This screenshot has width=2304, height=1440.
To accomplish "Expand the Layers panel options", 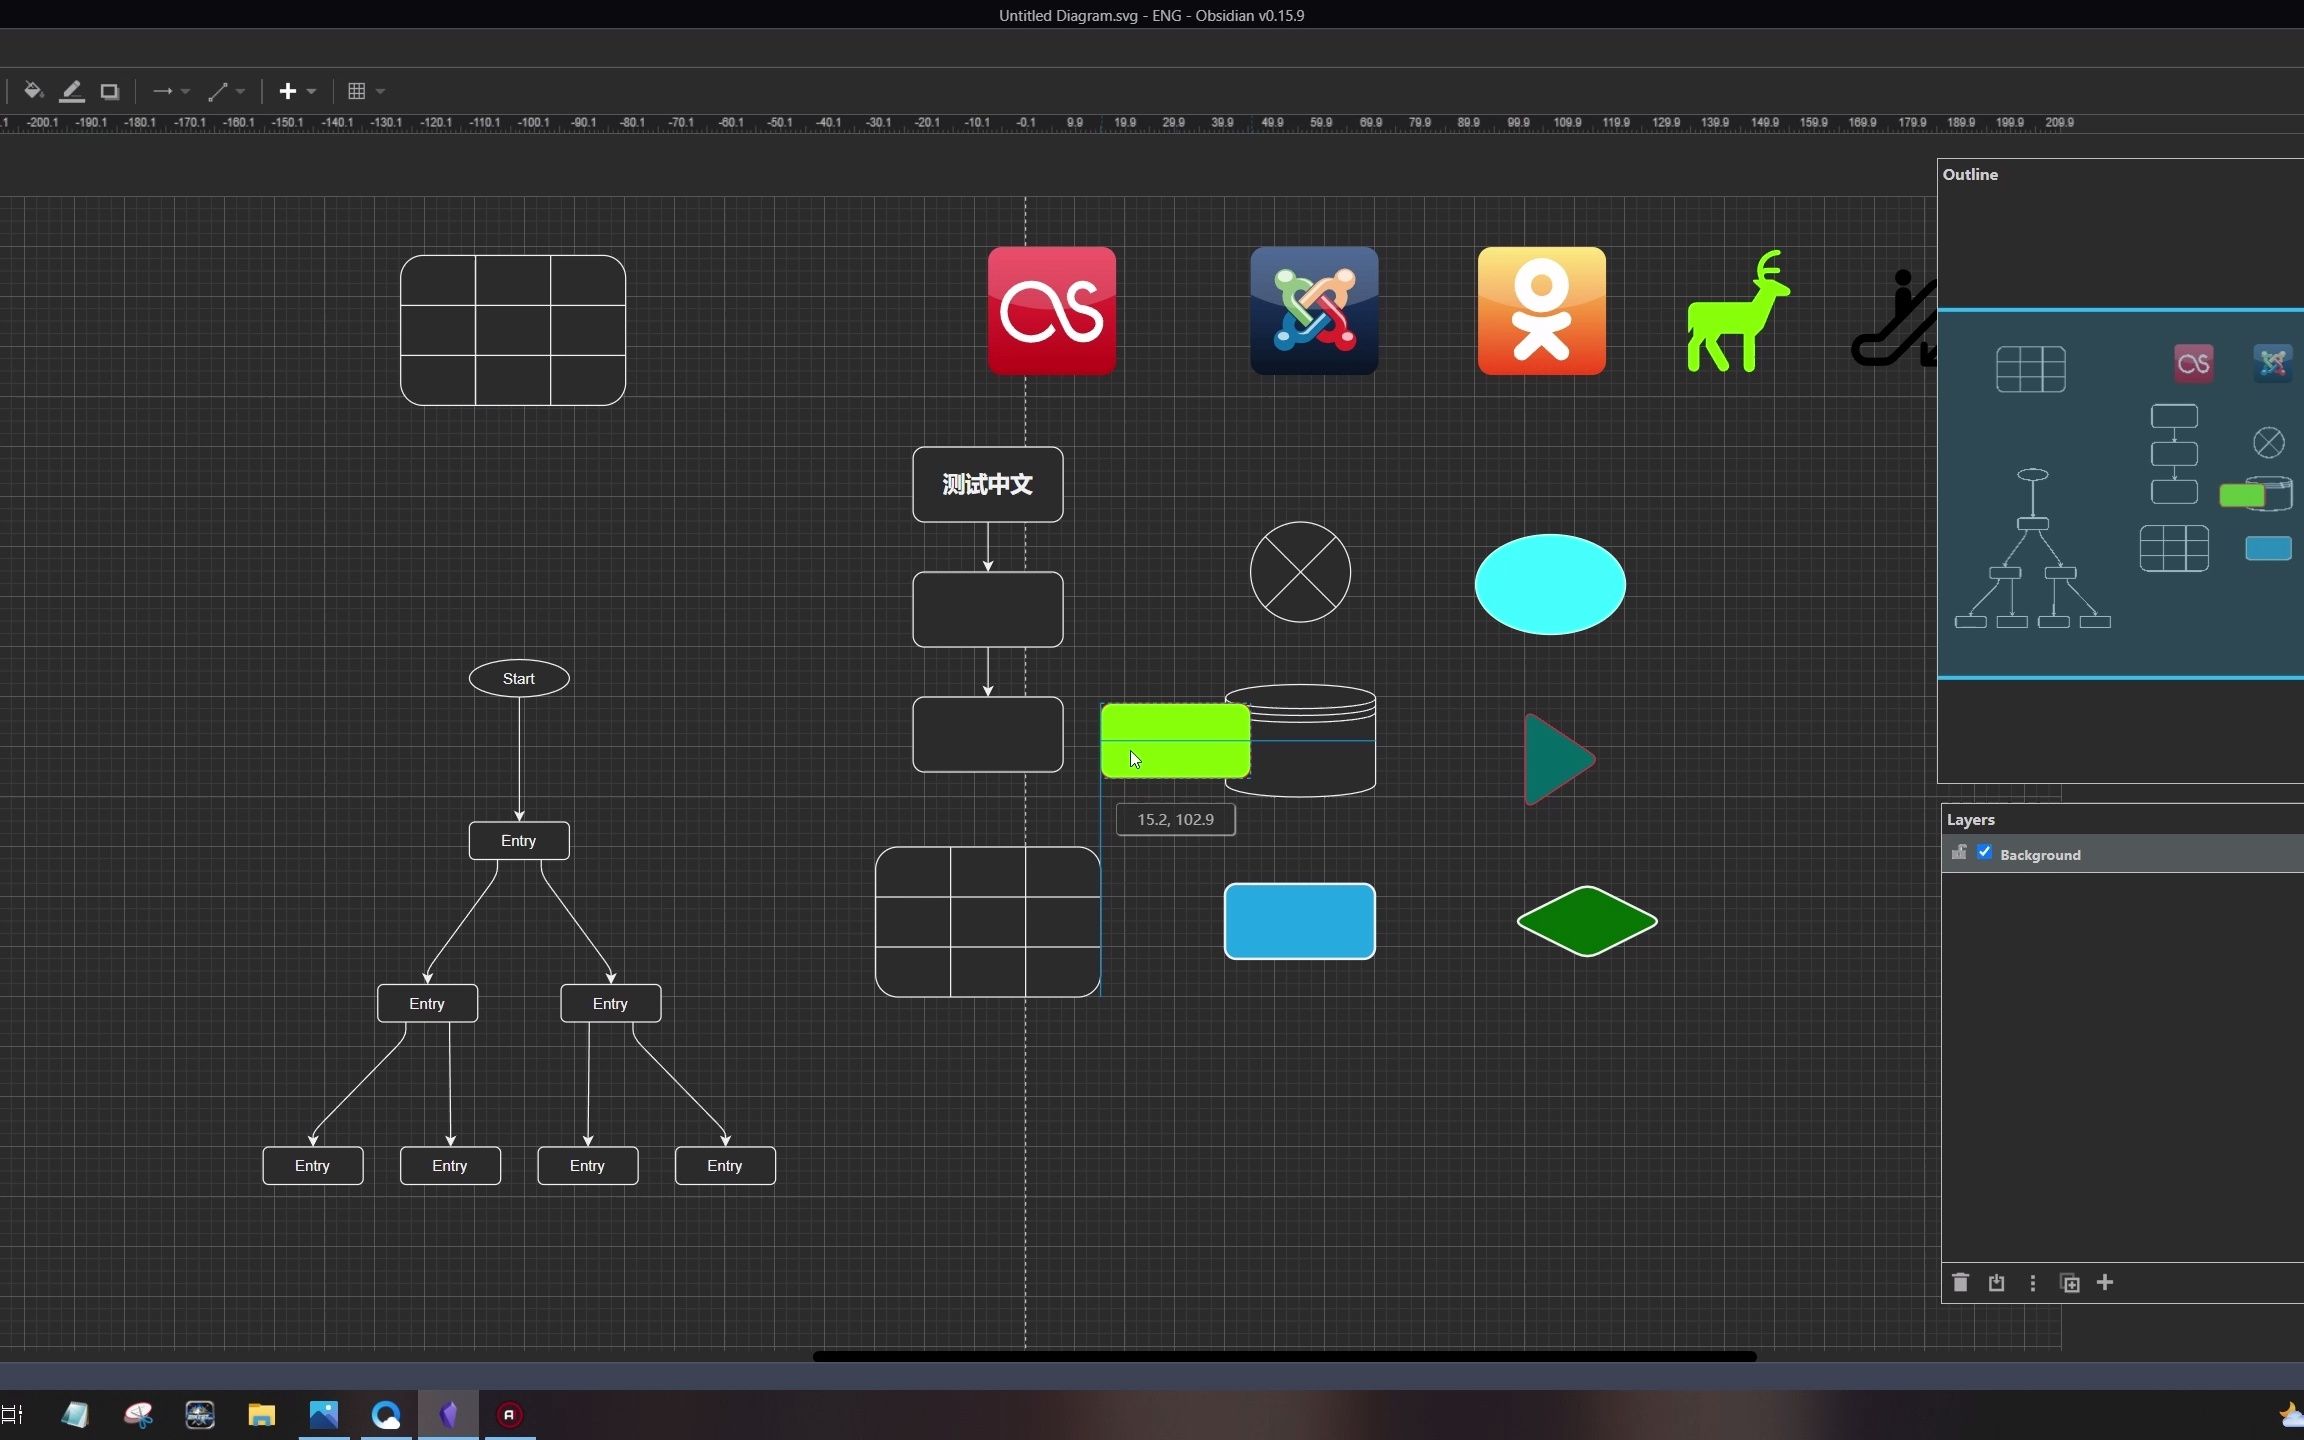I will [2032, 1282].
